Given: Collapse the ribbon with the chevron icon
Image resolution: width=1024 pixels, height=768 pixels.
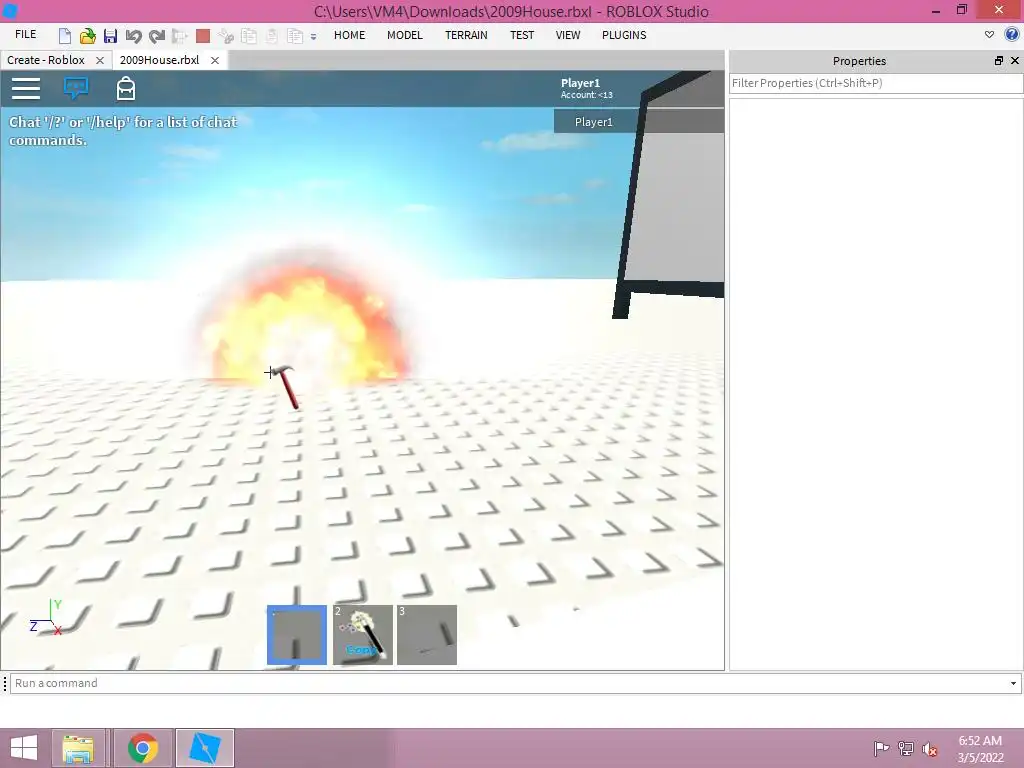Looking at the screenshot, I should 989,35.
